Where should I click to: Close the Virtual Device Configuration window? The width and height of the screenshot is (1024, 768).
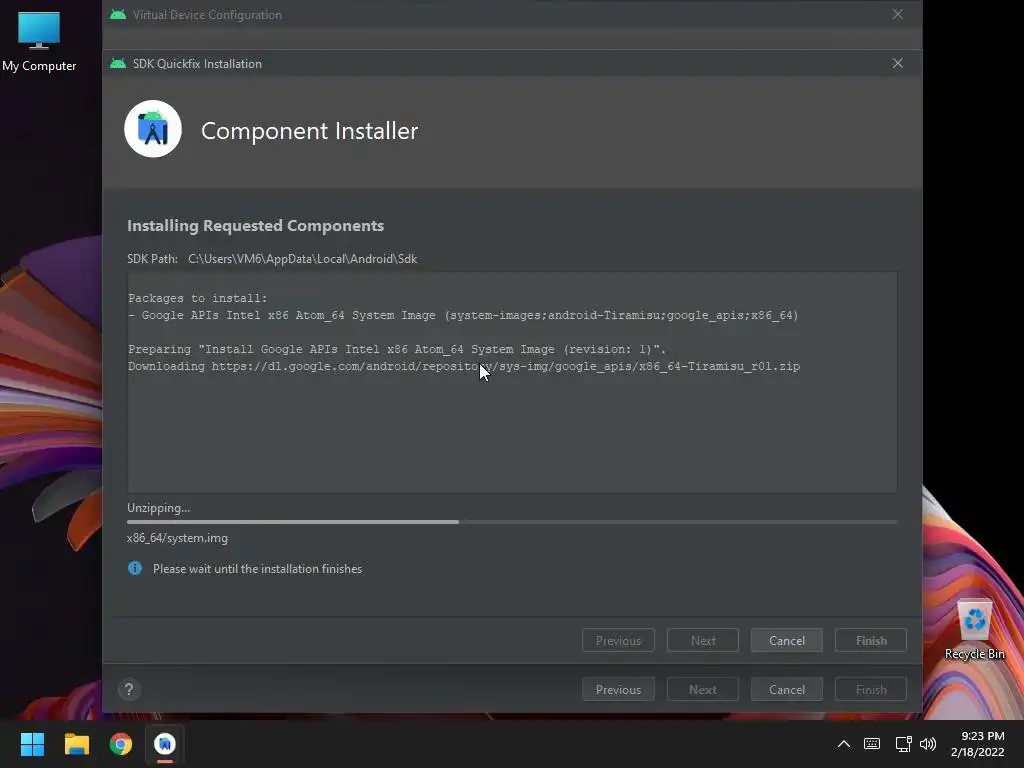pos(898,14)
